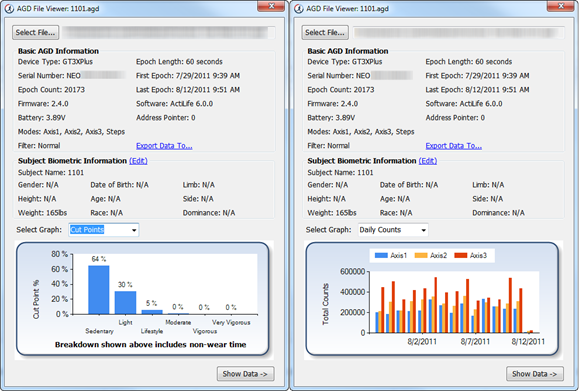Click 'Weight: 165lbs' in left window
The height and width of the screenshot is (391, 579).
point(42,213)
